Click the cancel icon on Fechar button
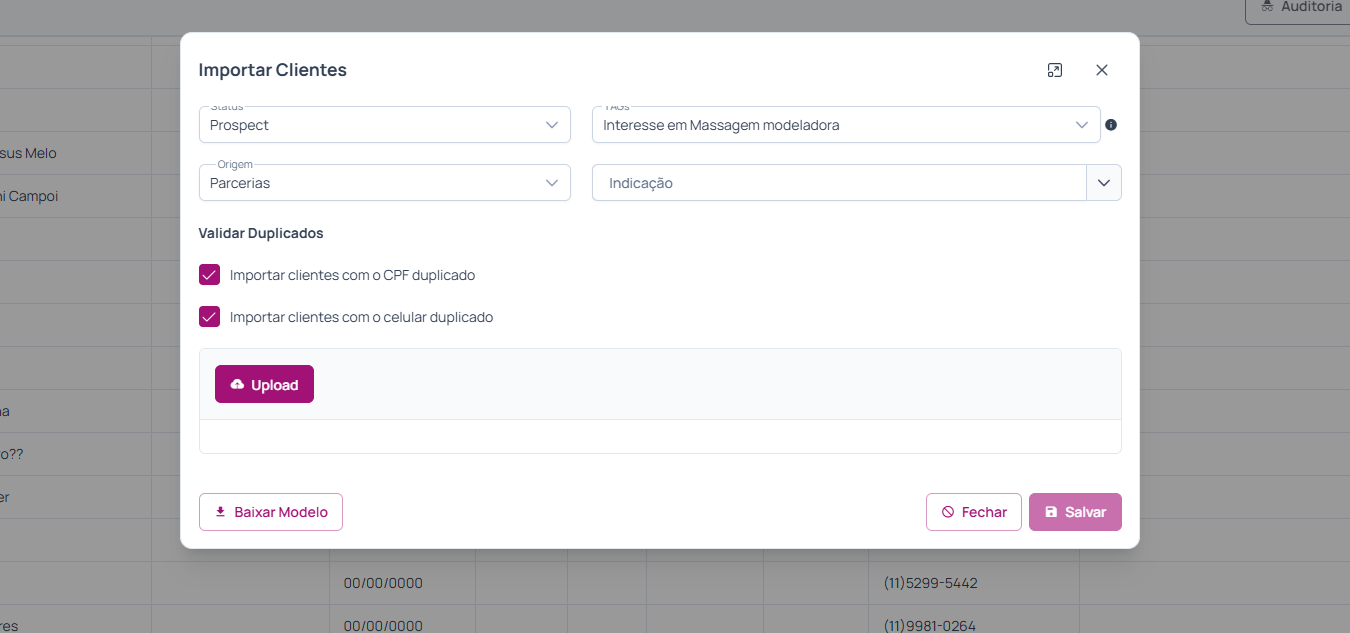Screen dimensions: 1350x633 coord(948,512)
